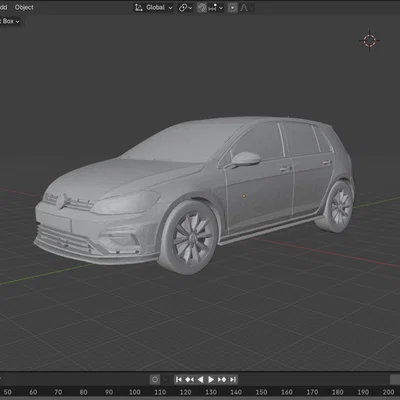The width and height of the screenshot is (400, 400).
Task: Play the animation in reverse
Action: point(200,379)
